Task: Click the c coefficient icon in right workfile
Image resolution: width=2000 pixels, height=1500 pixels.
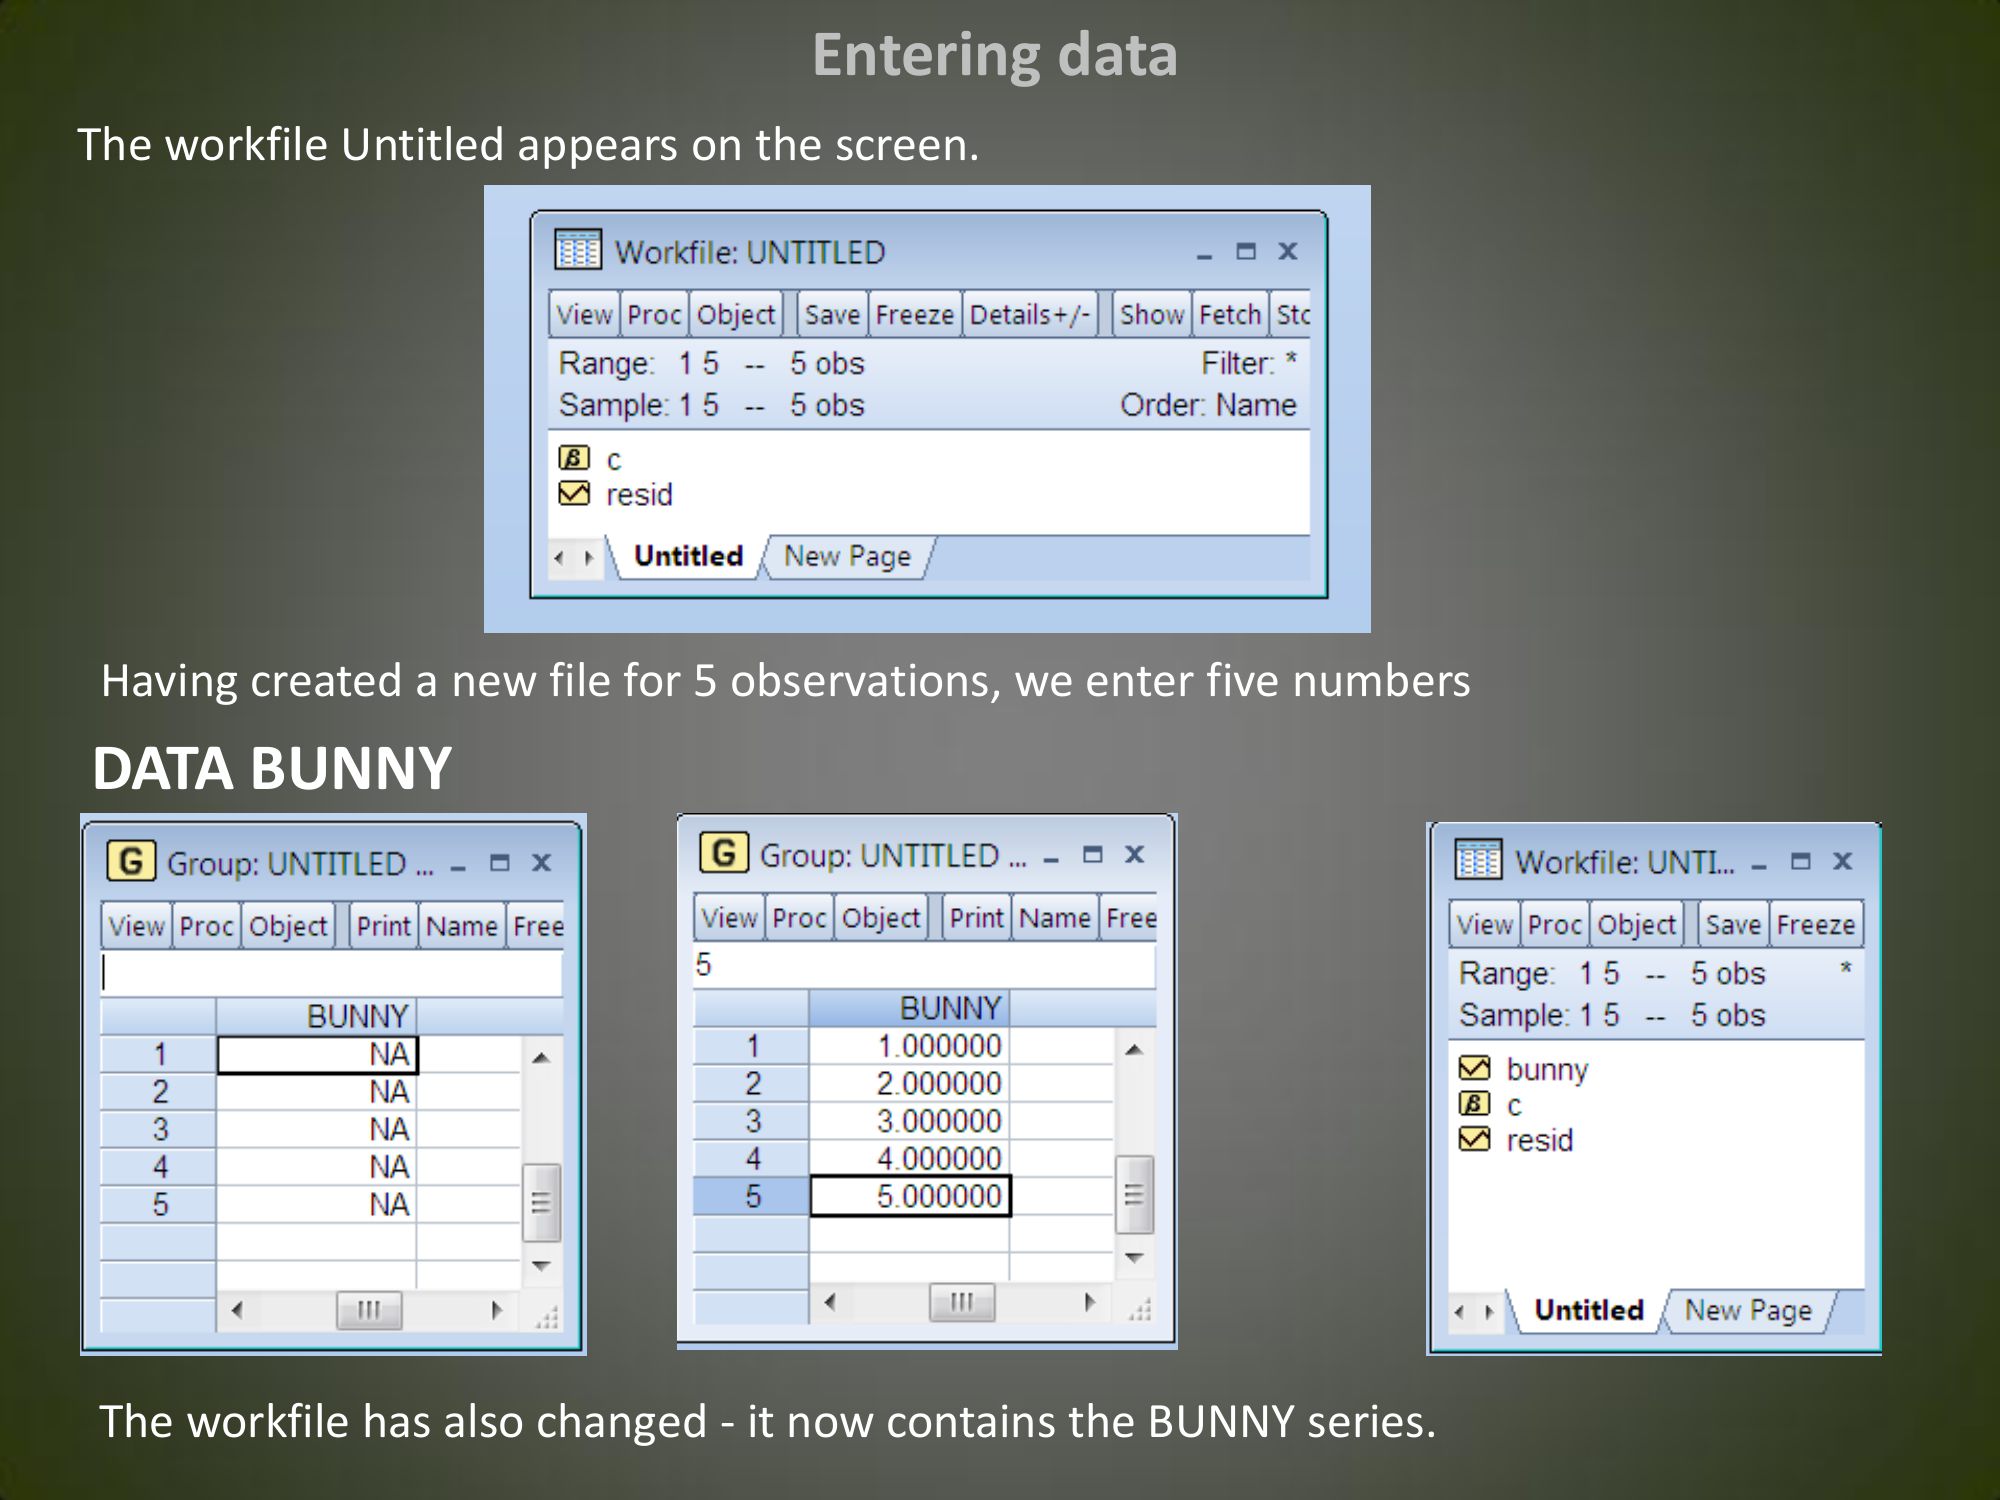Action: 1474,1104
